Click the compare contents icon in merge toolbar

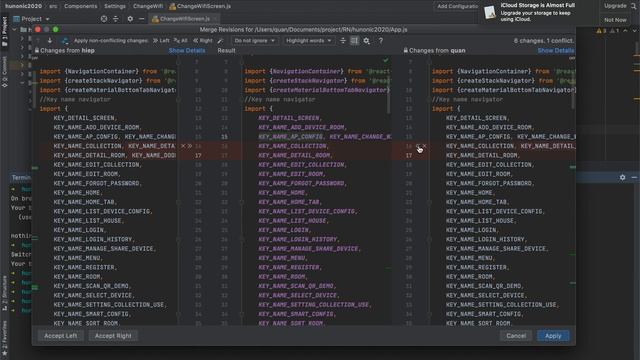[64, 40]
